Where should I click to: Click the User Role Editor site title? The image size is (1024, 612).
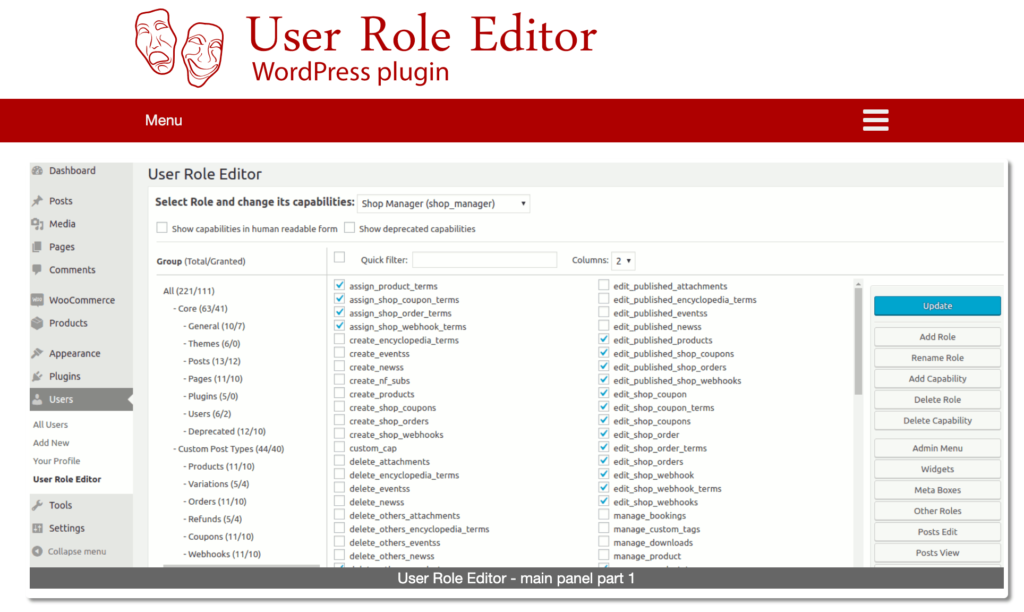pyautogui.click(x=421, y=35)
